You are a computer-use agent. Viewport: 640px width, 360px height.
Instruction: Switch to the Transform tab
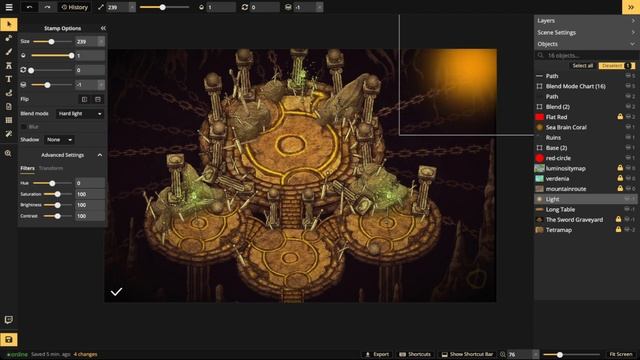[x=51, y=168]
